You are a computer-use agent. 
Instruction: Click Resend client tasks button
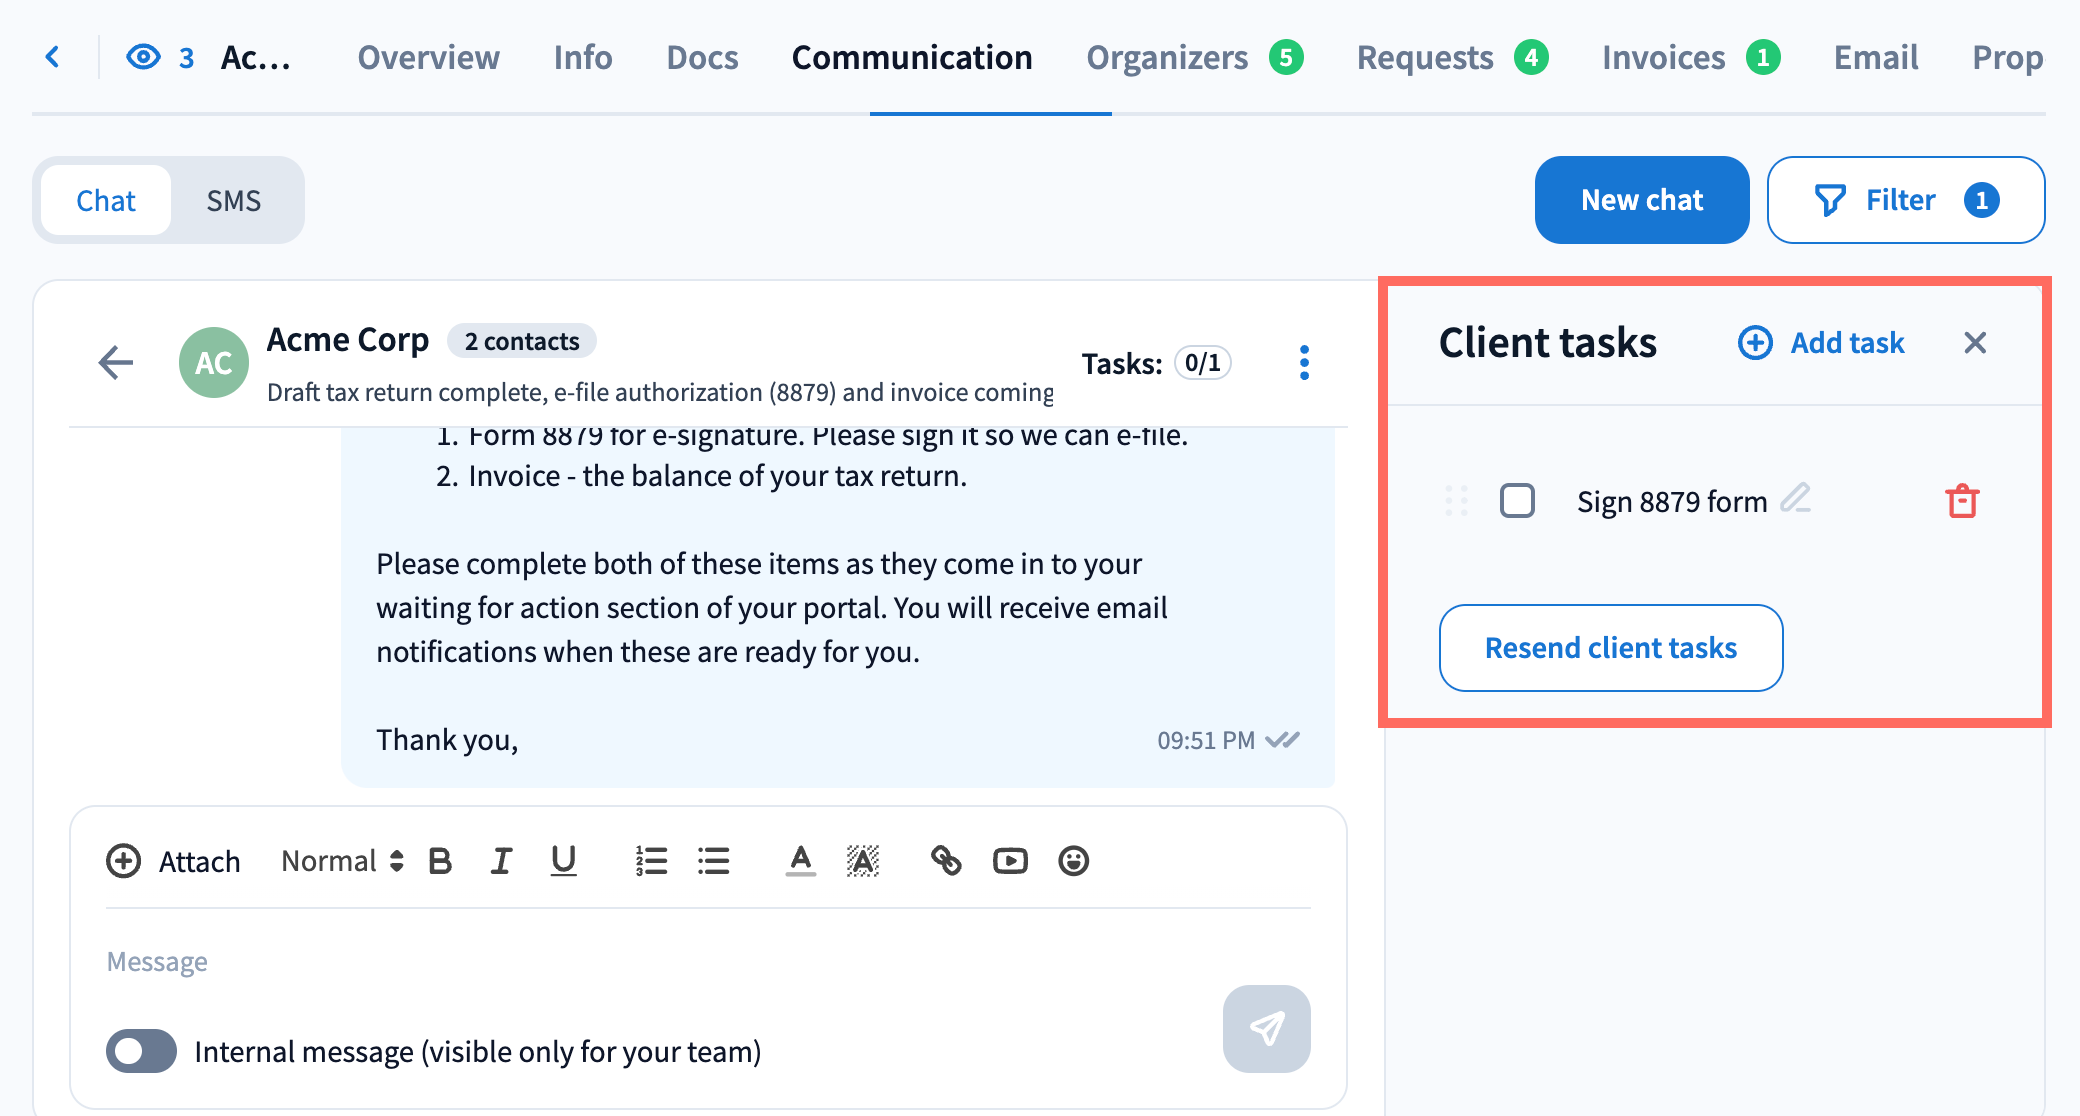[1610, 648]
